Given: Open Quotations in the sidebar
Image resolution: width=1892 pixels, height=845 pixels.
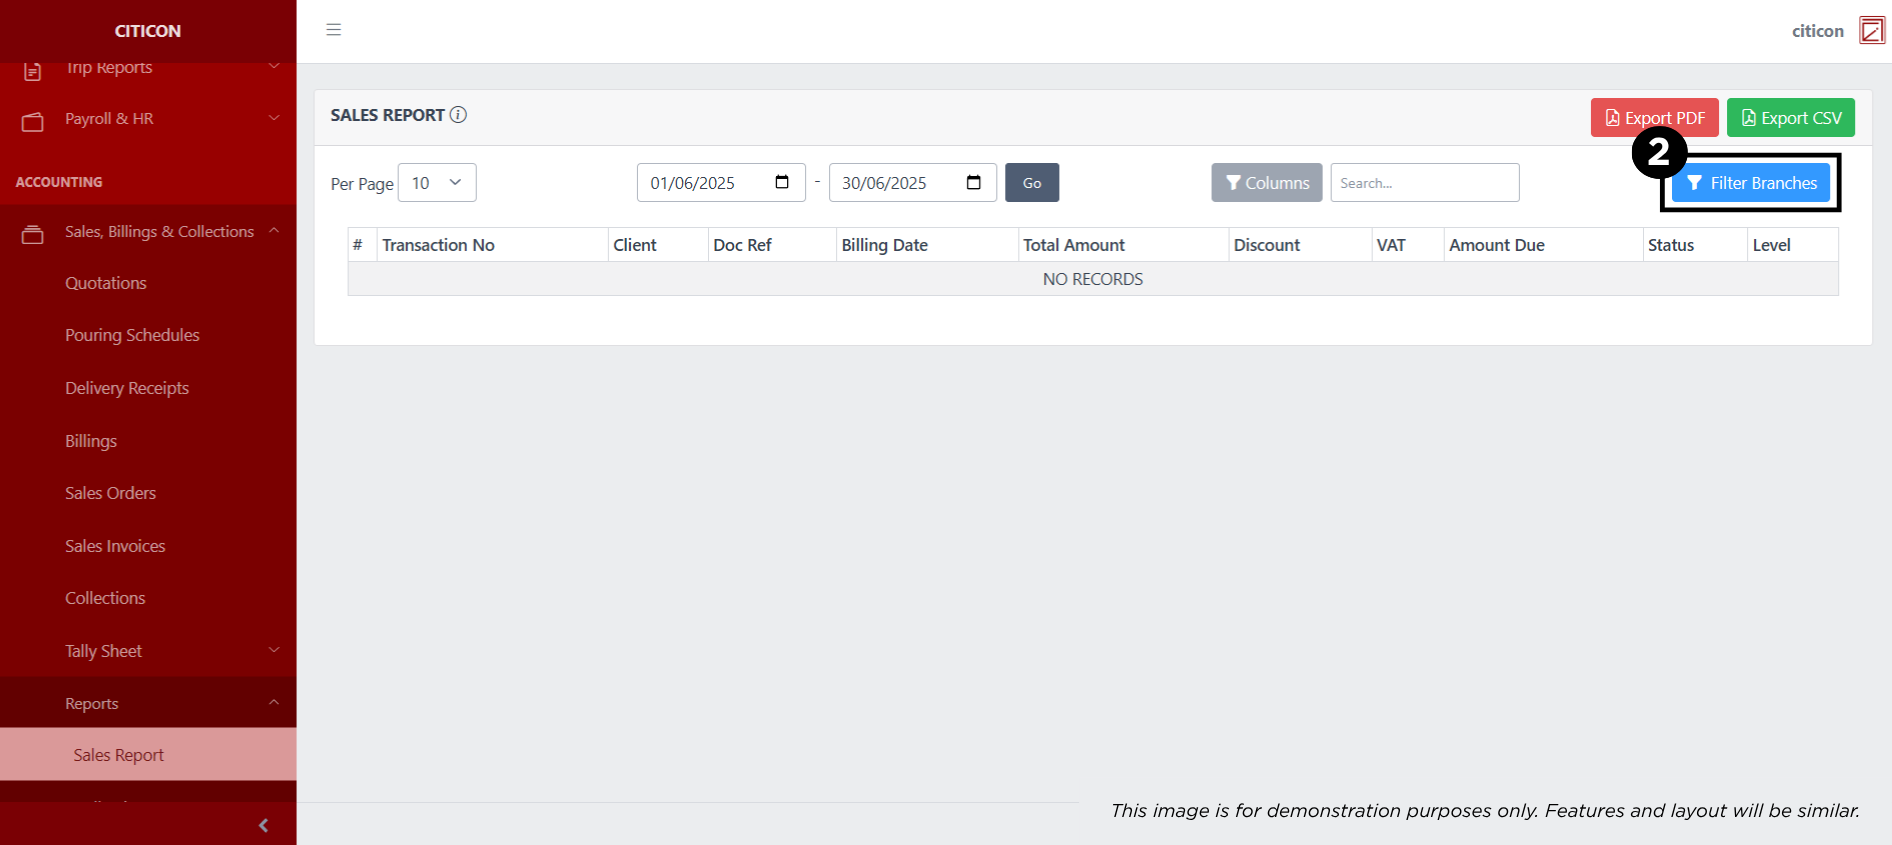Looking at the screenshot, I should [106, 283].
